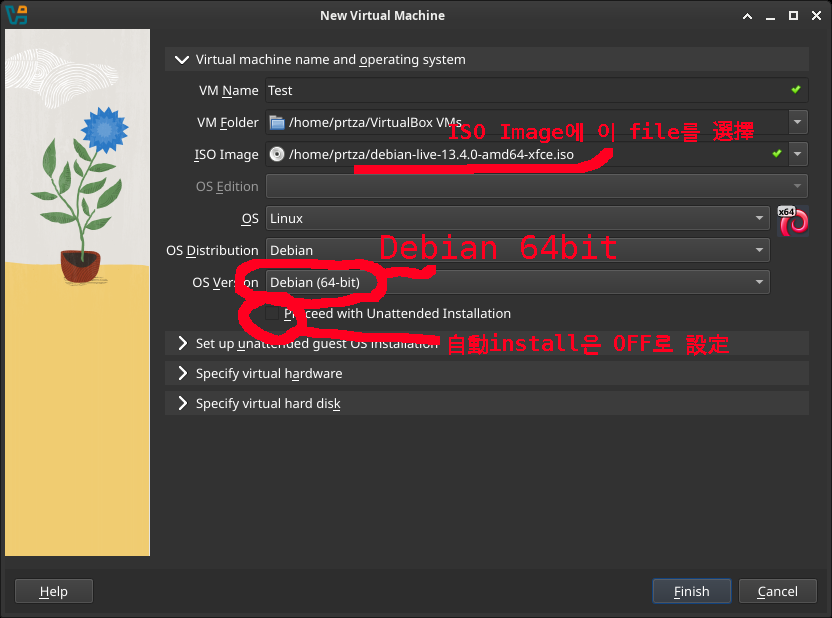
Task: Open the VM Folder dropdown arrow
Action: pos(797,123)
